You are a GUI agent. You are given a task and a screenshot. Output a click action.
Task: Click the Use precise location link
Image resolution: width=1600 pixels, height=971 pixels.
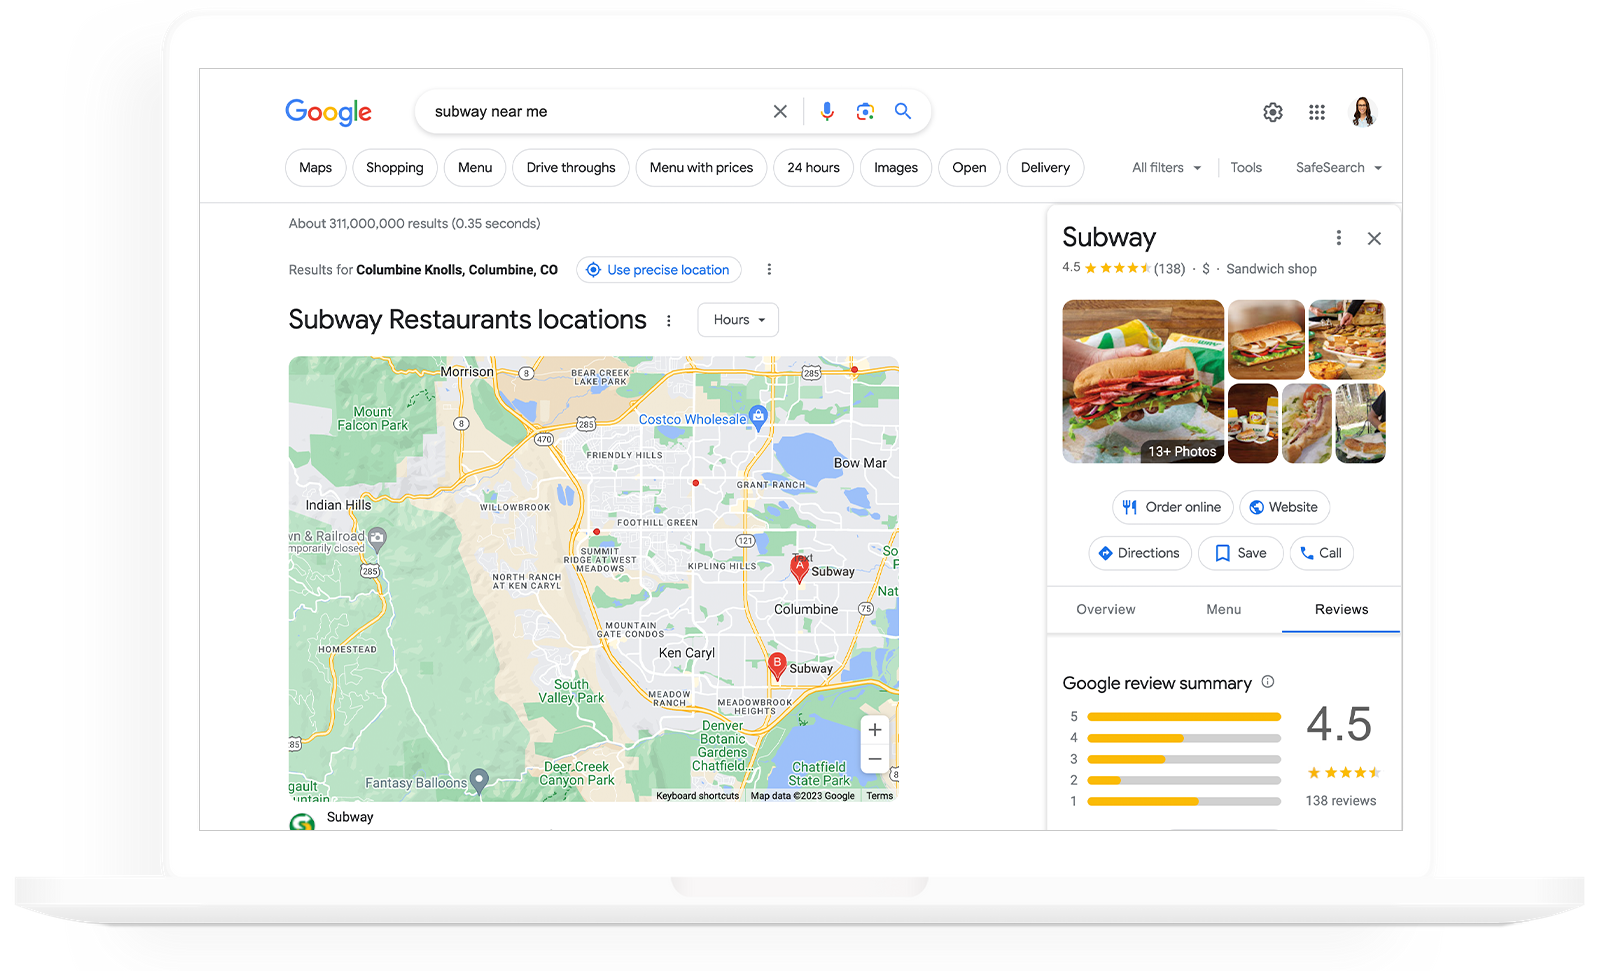(x=658, y=269)
